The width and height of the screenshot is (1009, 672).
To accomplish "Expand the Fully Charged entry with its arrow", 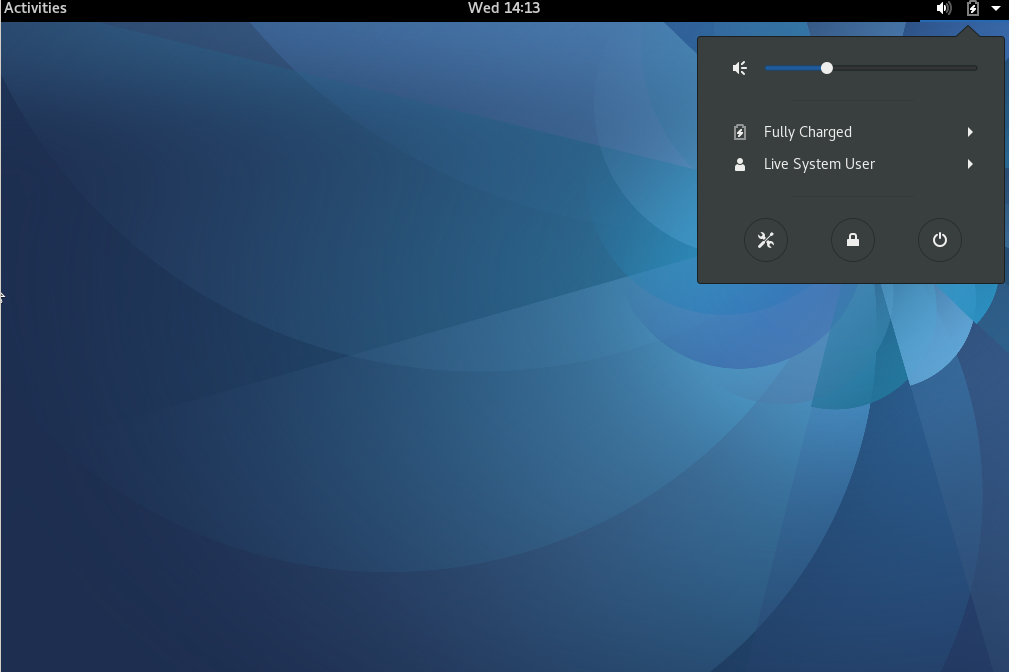I will point(969,131).
